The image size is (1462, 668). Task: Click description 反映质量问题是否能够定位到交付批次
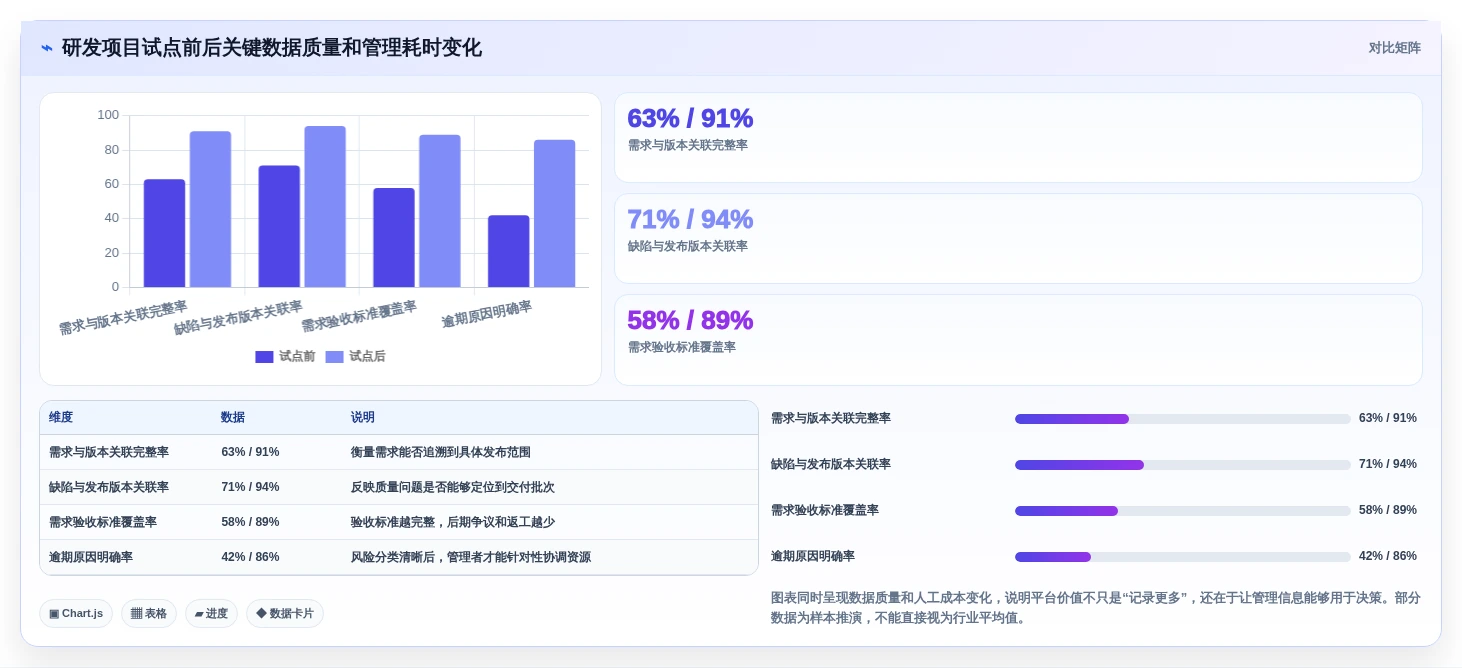point(453,487)
